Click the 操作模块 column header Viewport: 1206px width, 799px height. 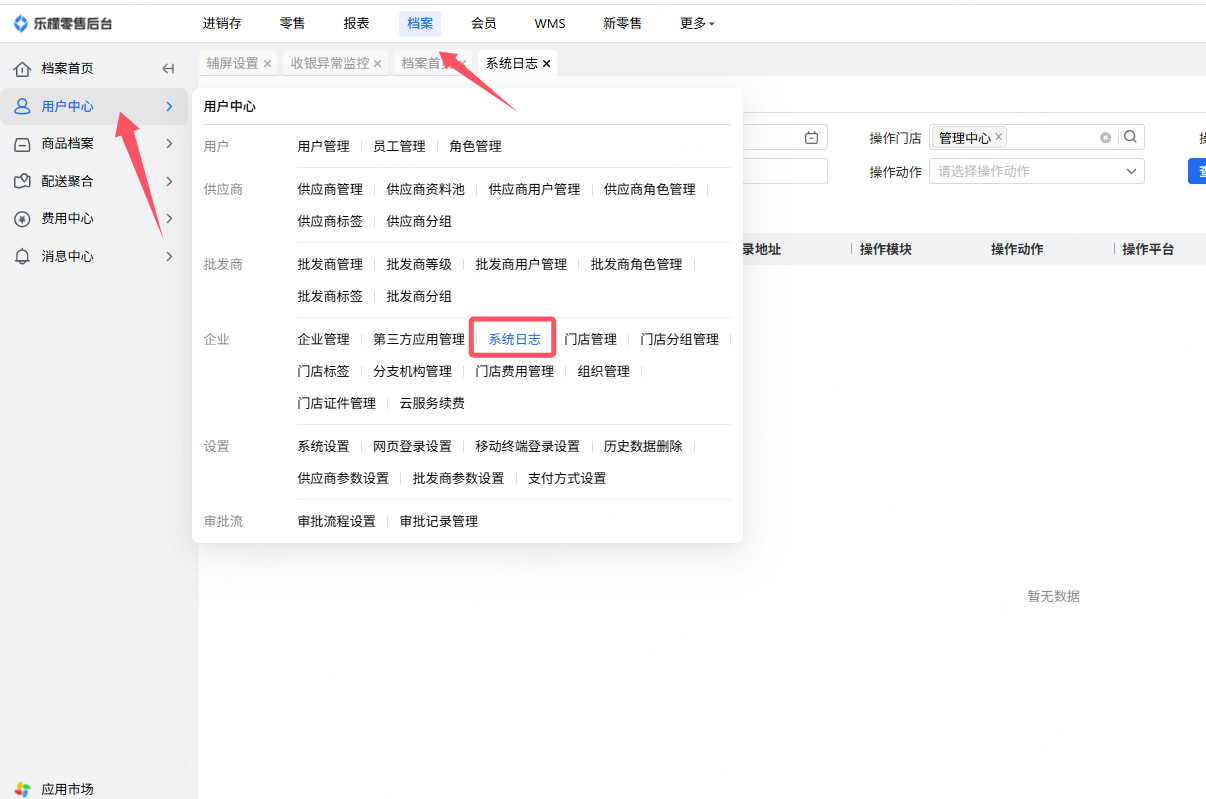[886, 249]
